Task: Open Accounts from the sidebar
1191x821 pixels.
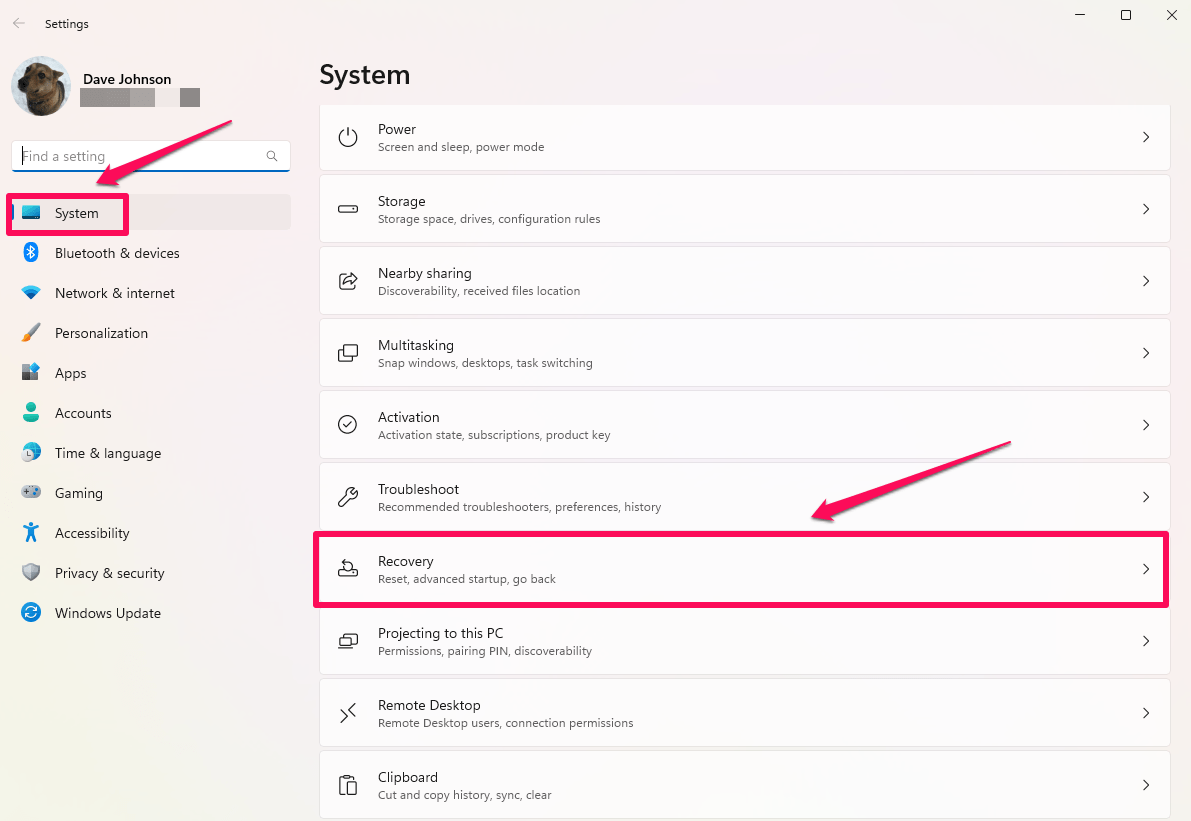Action: click(83, 413)
